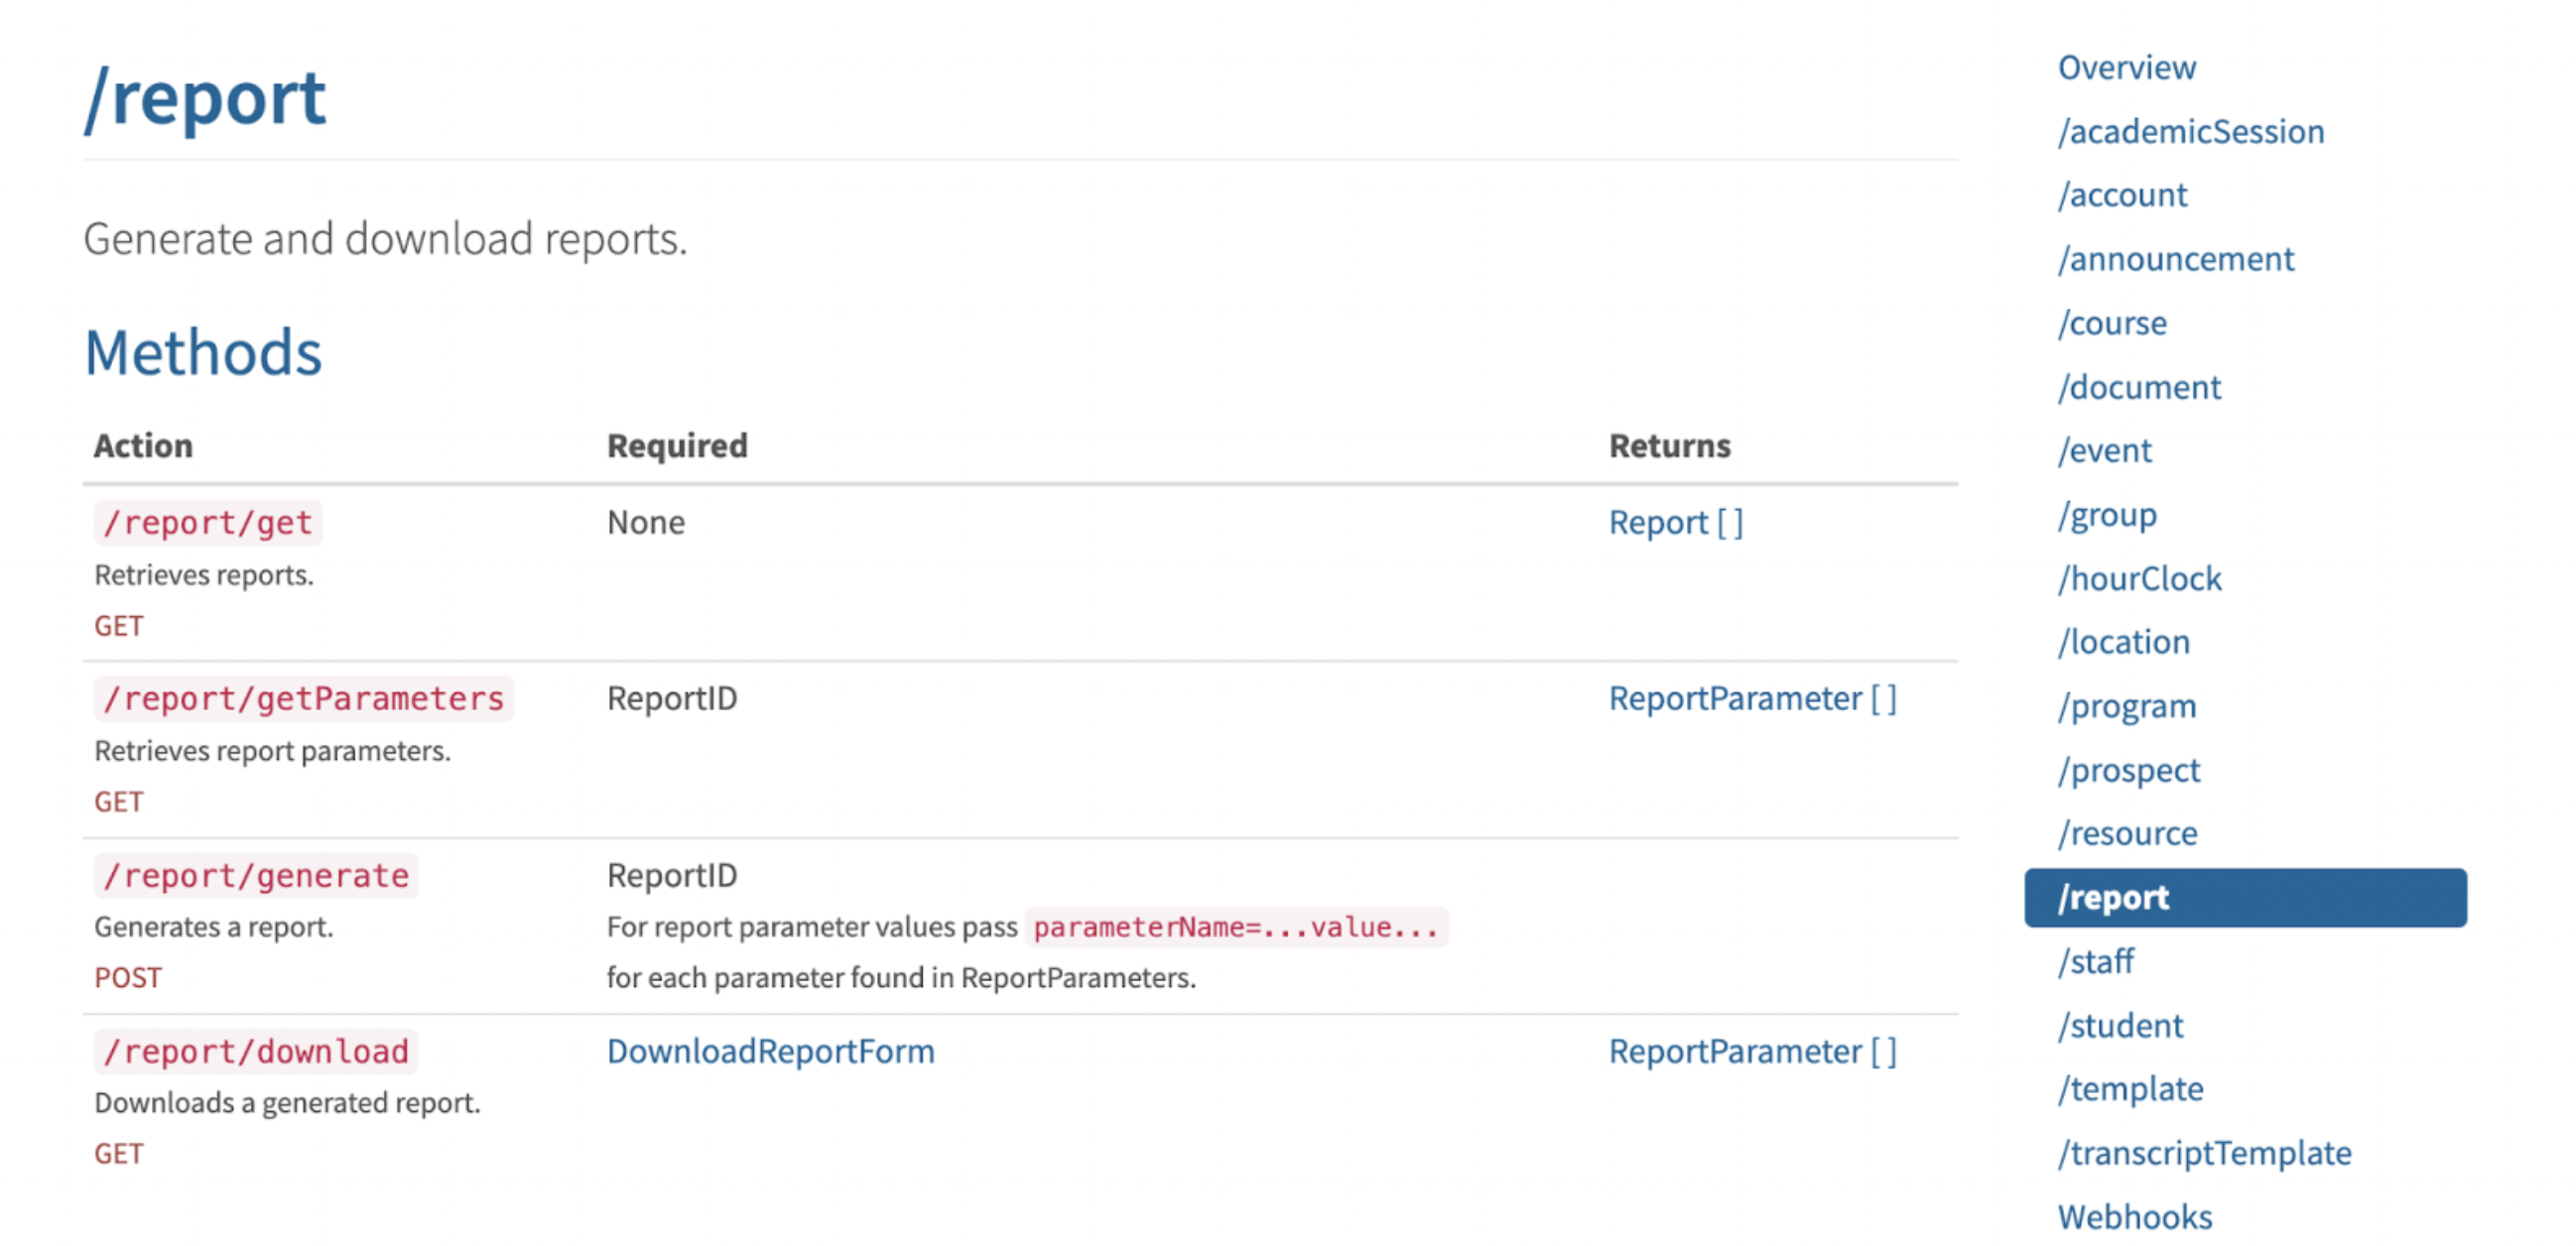
Task: Open ReportParameter link in download row
Action: (1751, 1052)
